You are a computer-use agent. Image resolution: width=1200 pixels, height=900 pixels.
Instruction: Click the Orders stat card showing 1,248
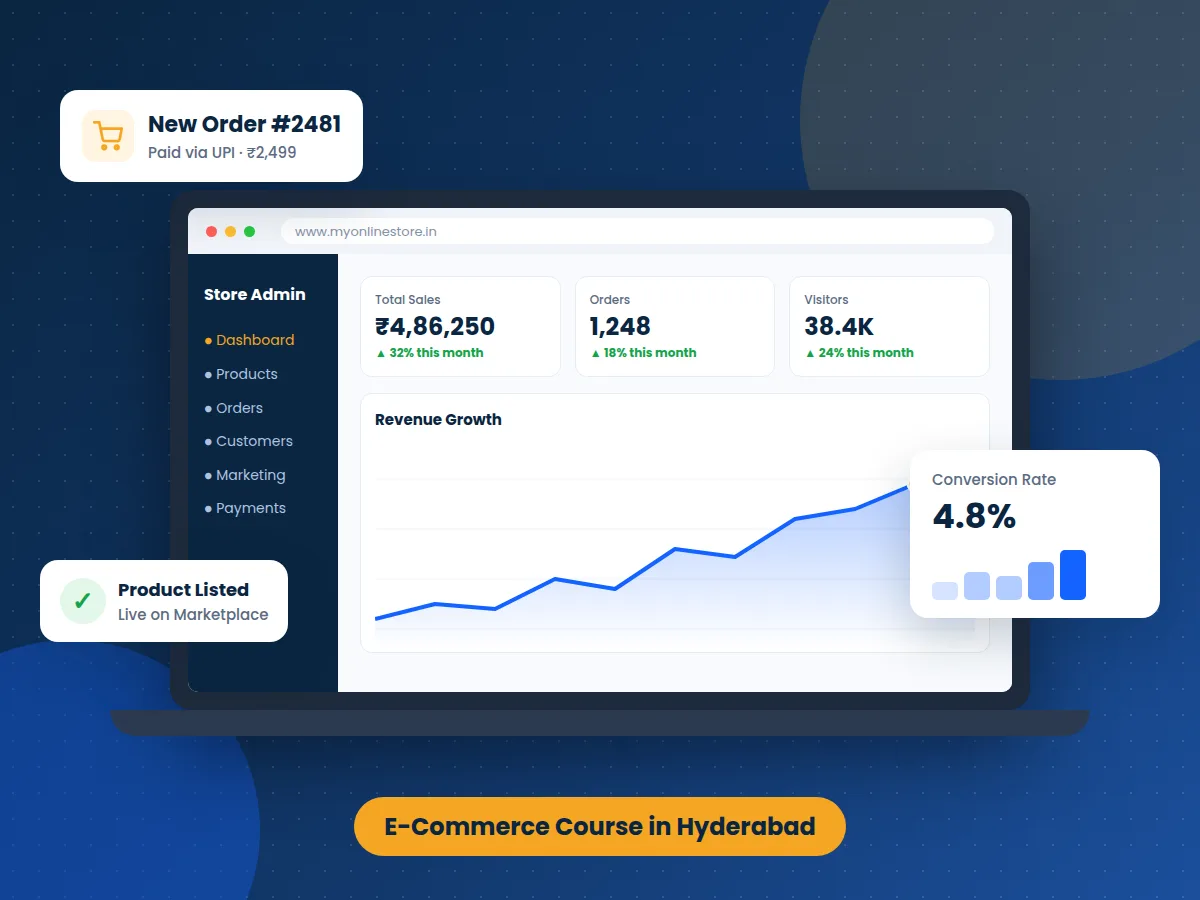pos(675,326)
